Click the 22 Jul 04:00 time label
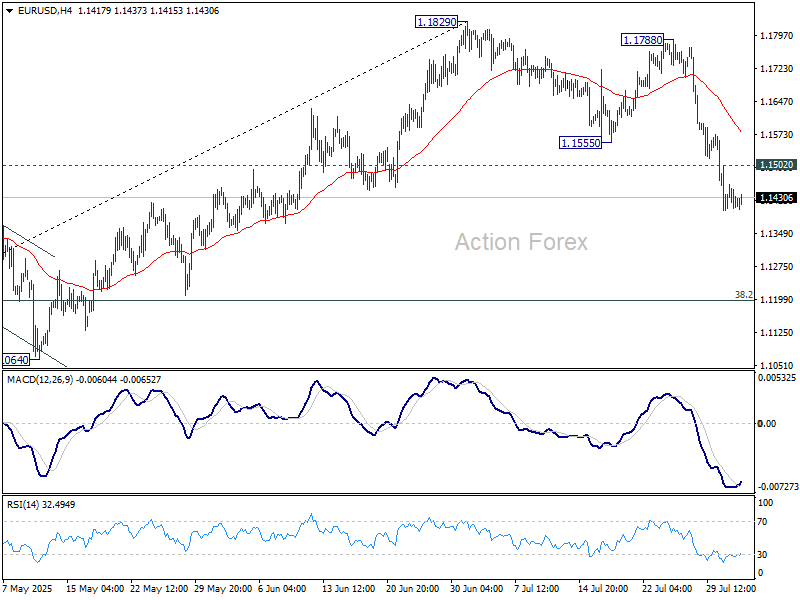 click(667, 588)
